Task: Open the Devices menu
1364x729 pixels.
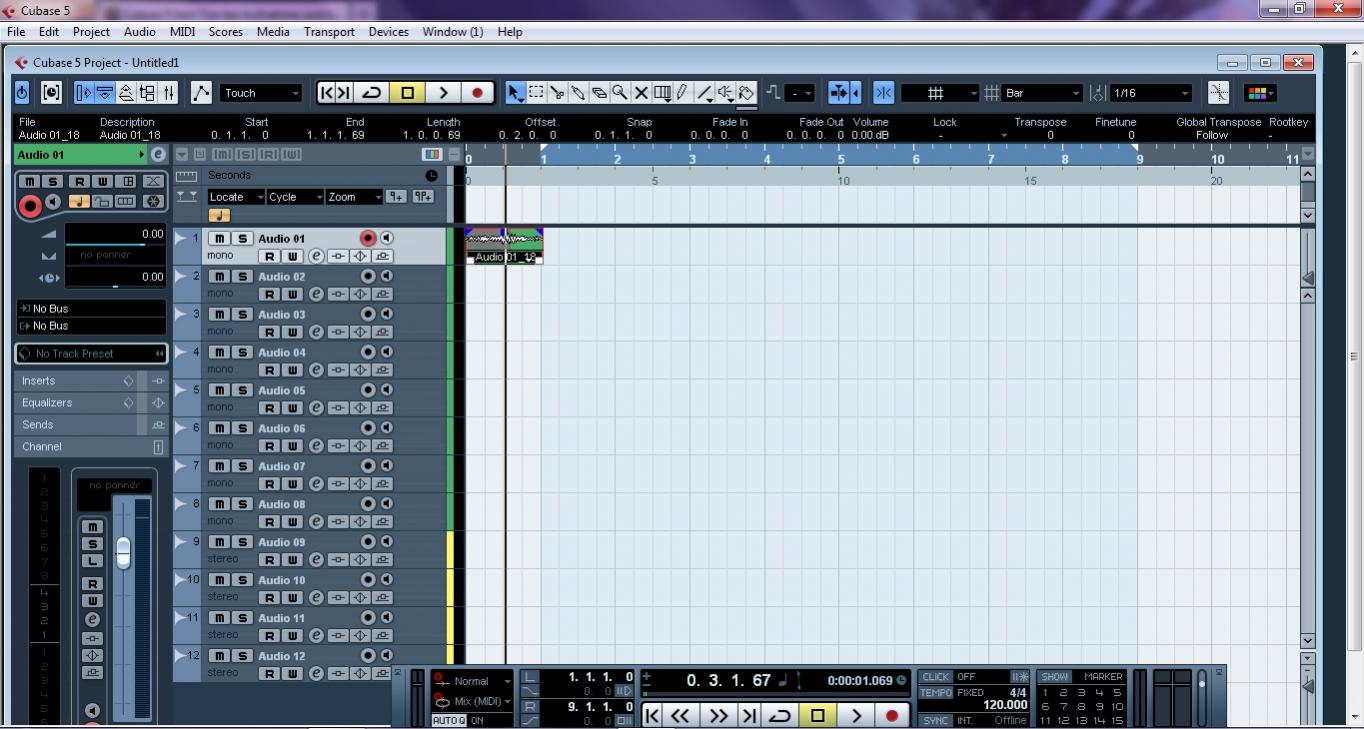Action: point(388,32)
